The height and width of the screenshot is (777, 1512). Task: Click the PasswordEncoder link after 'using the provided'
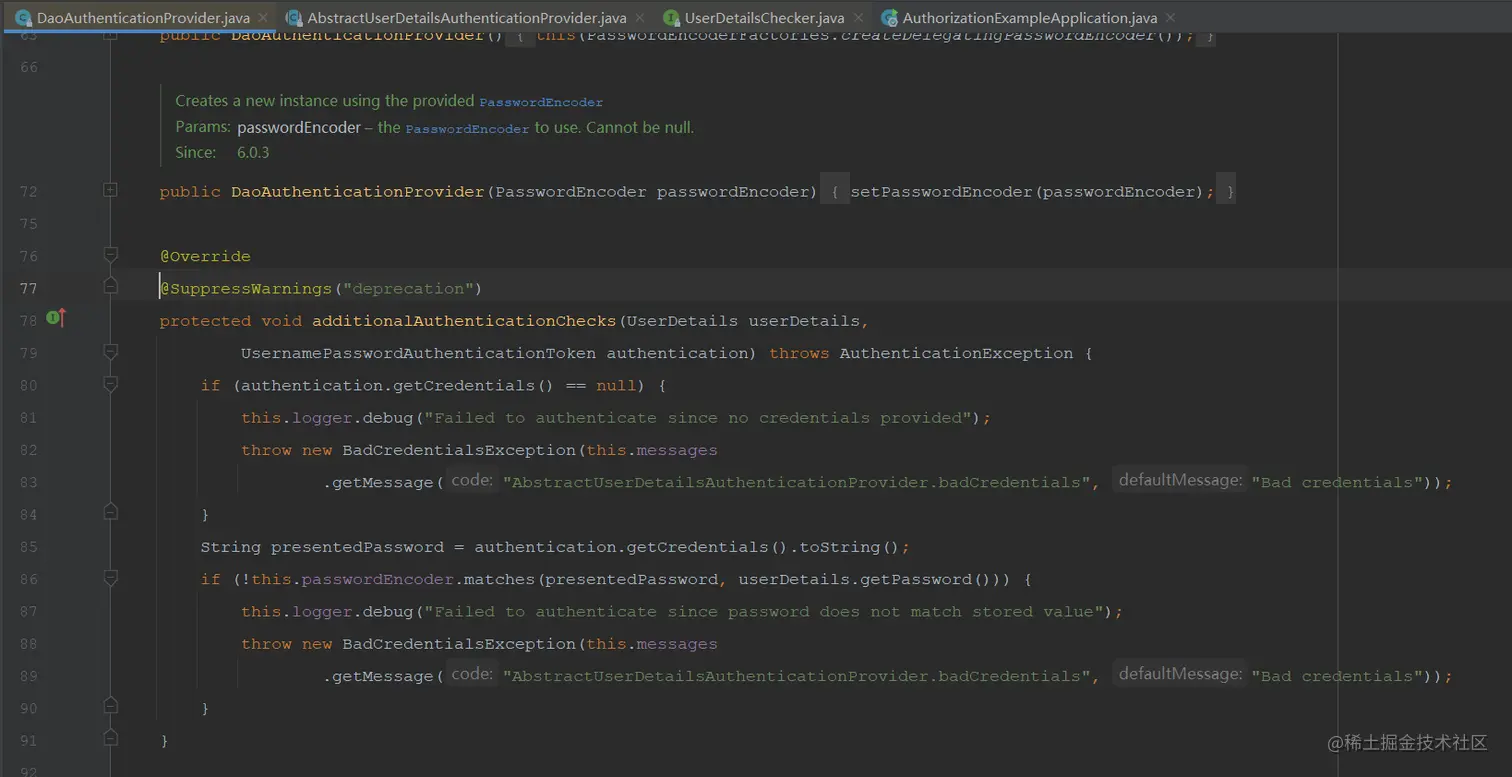click(x=541, y=102)
